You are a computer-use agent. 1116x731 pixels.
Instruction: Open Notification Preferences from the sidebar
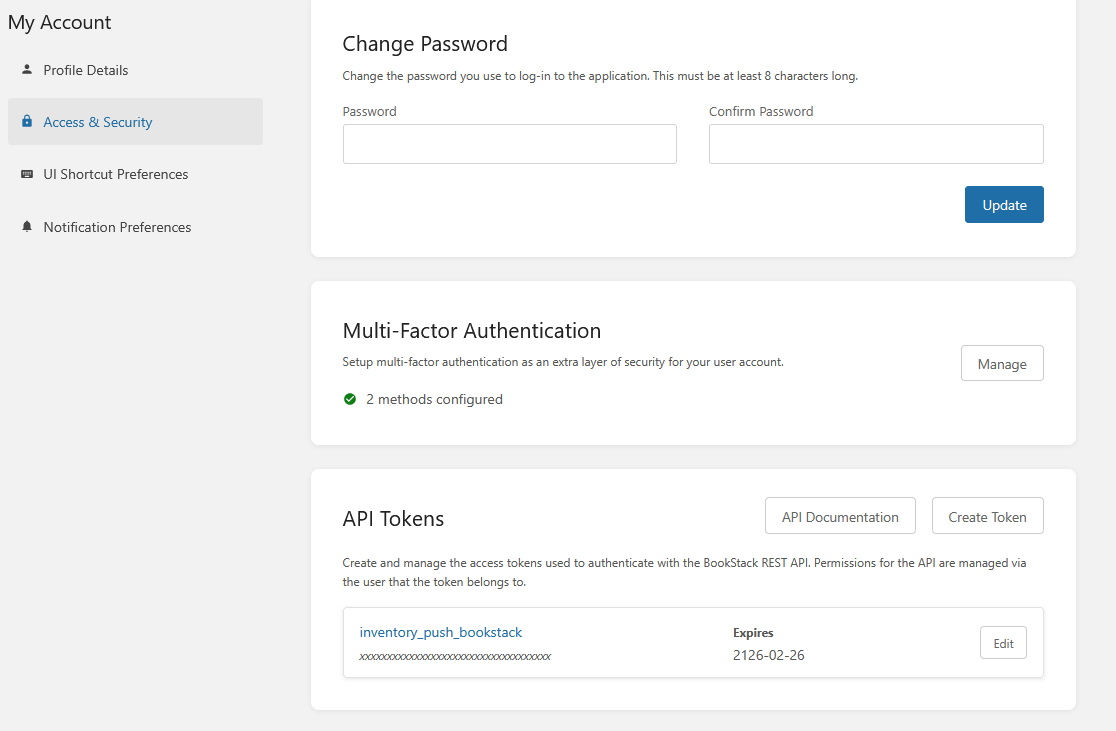tap(117, 227)
